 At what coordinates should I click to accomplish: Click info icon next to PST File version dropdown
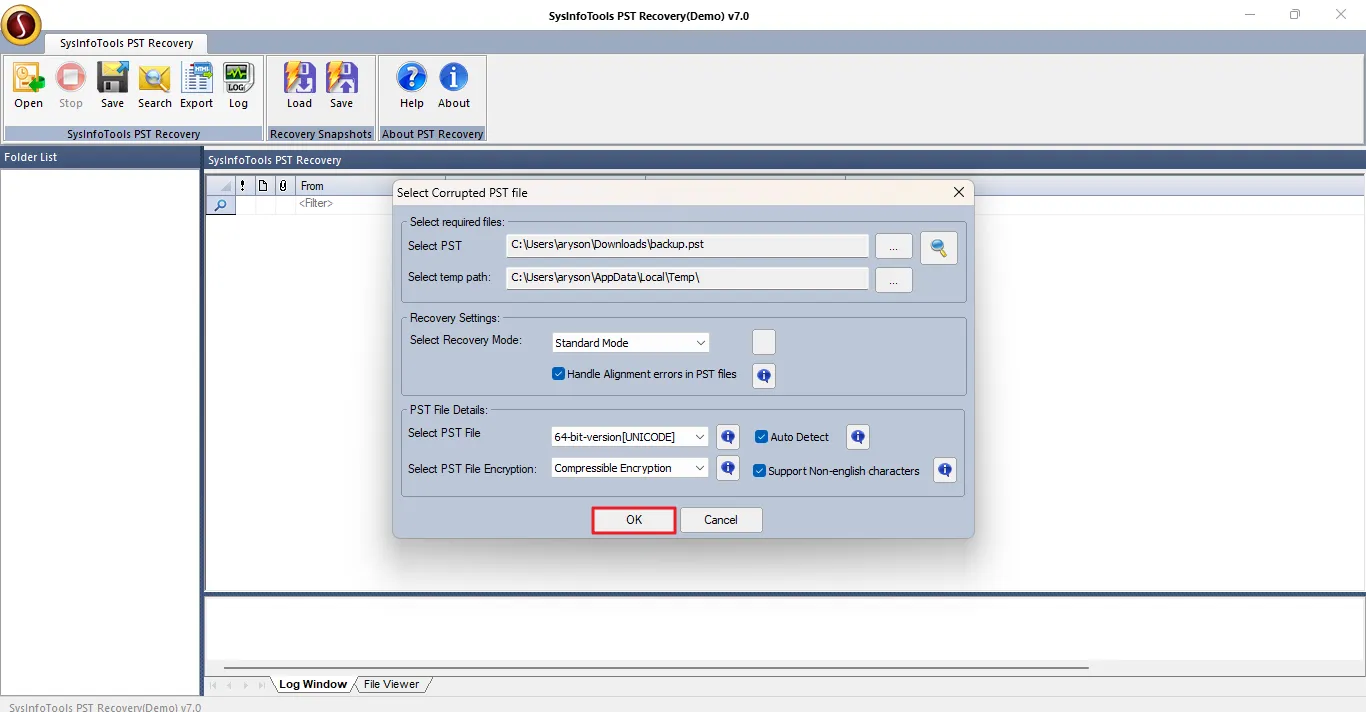tap(728, 437)
